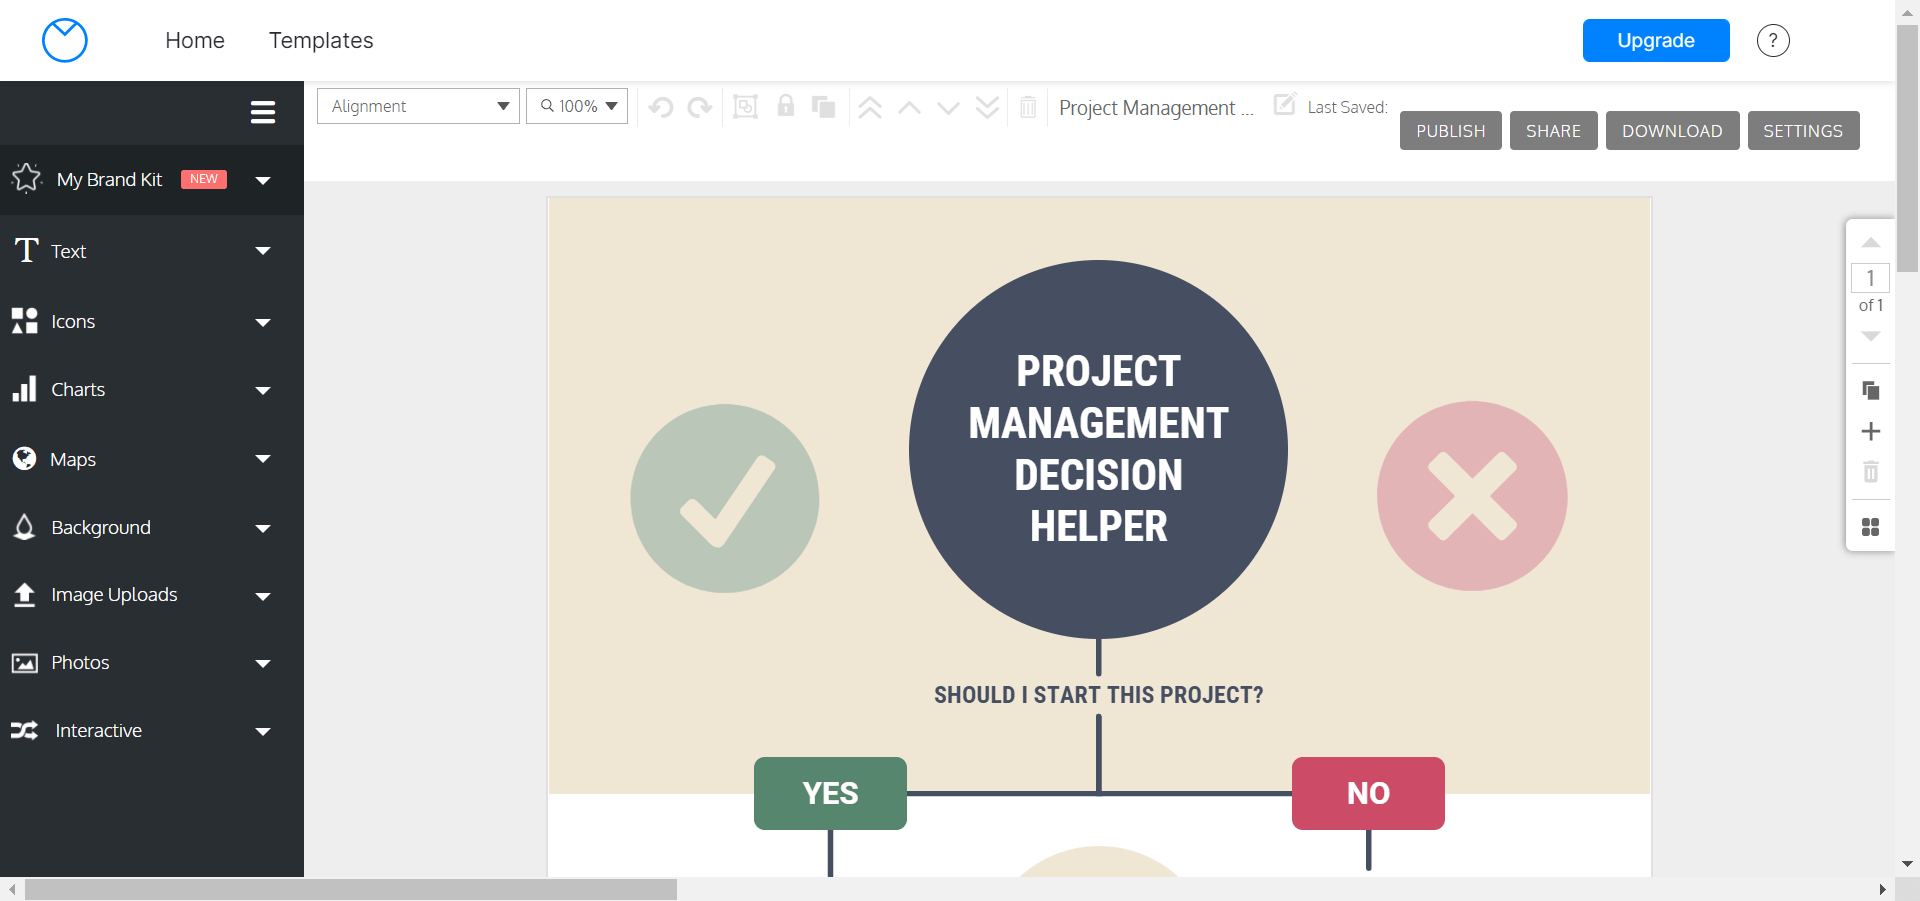
Task: Click the Project Management title text
Action: (1156, 108)
